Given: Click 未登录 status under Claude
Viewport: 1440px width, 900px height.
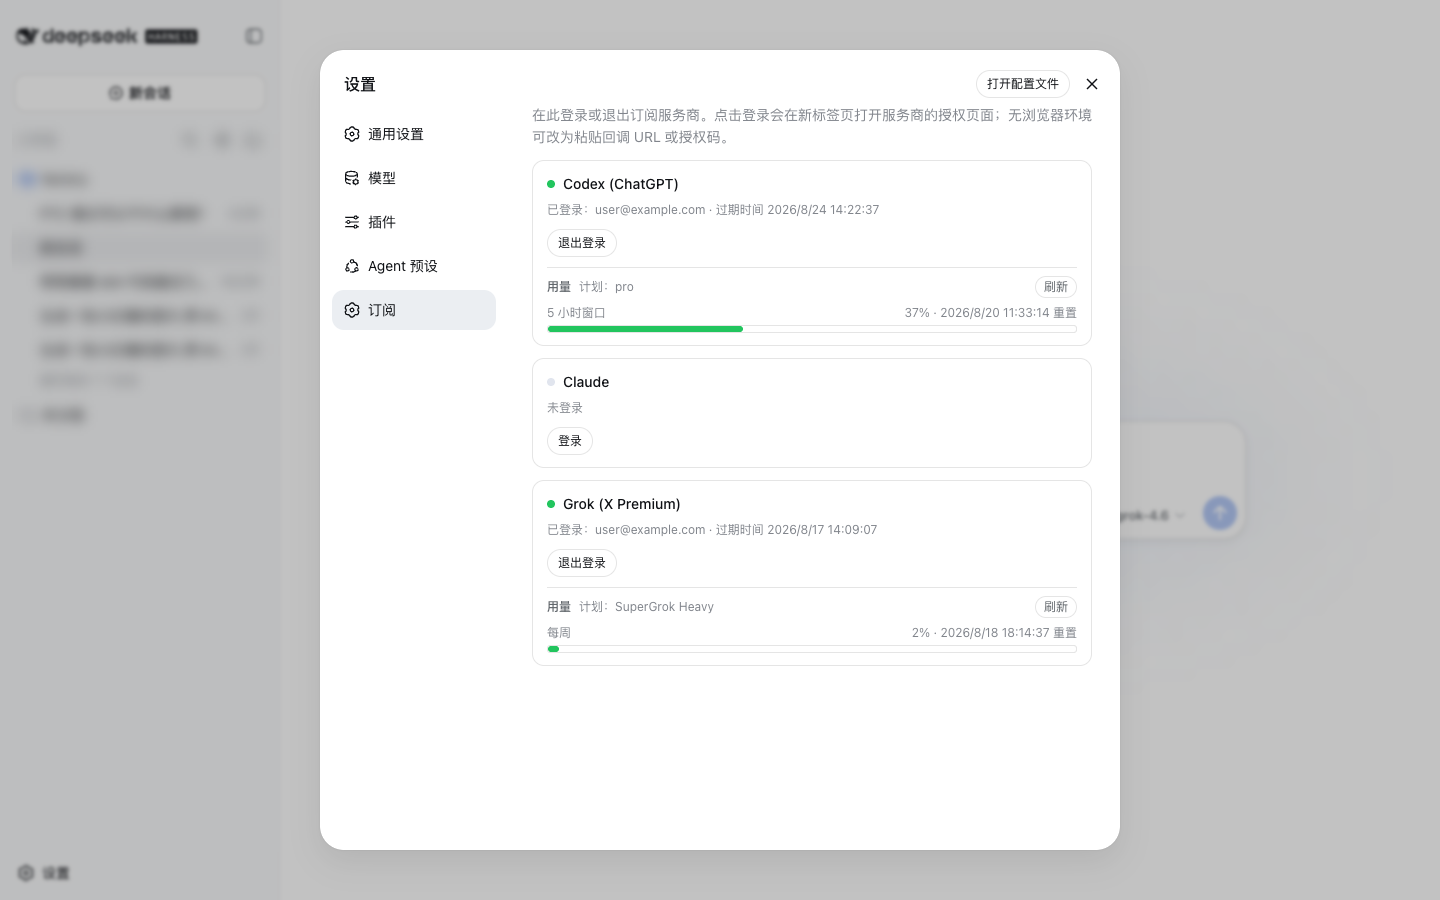Looking at the screenshot, I should coord(565,408).
